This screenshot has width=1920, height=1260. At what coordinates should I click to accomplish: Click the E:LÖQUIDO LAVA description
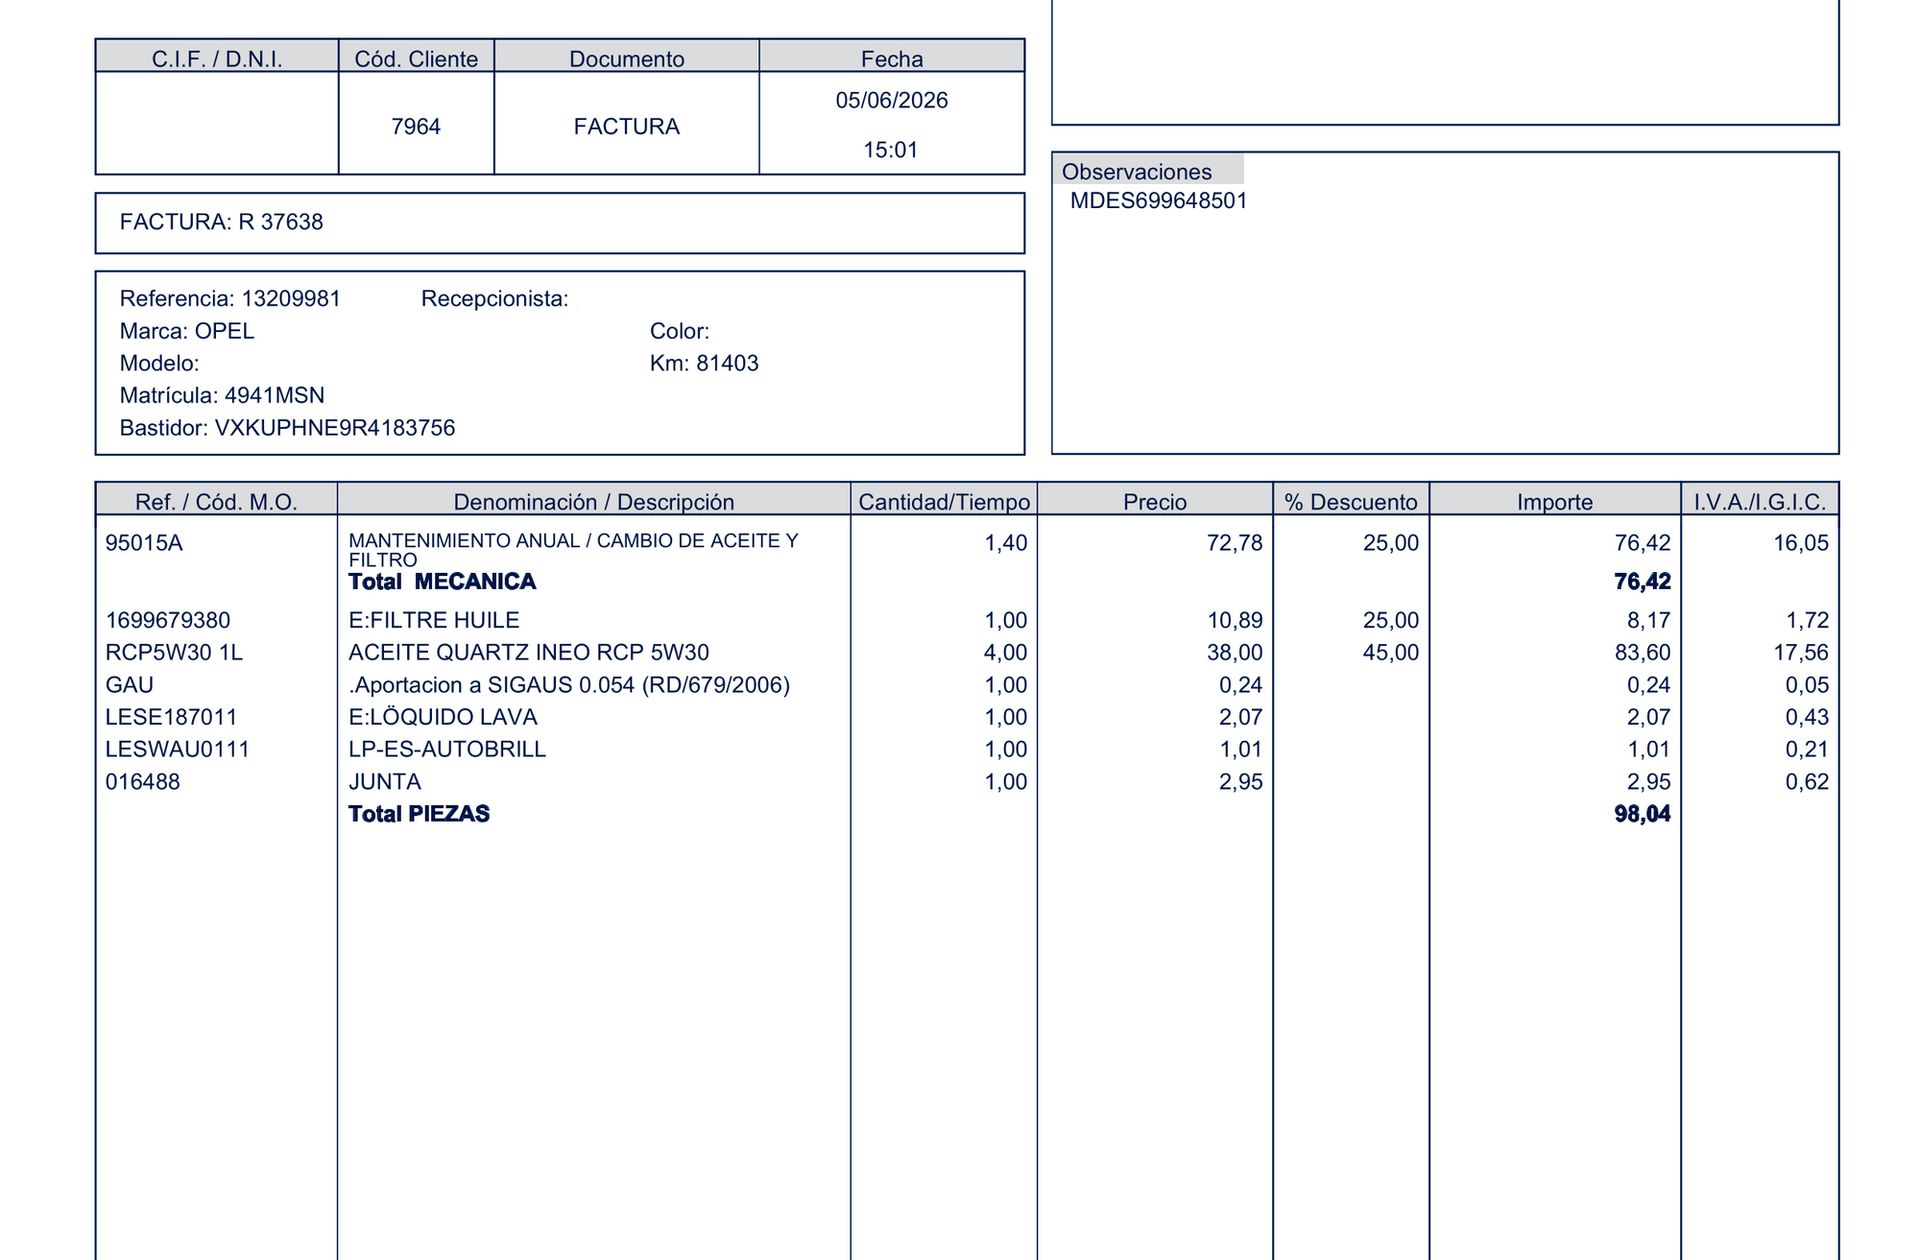(443, 717)
